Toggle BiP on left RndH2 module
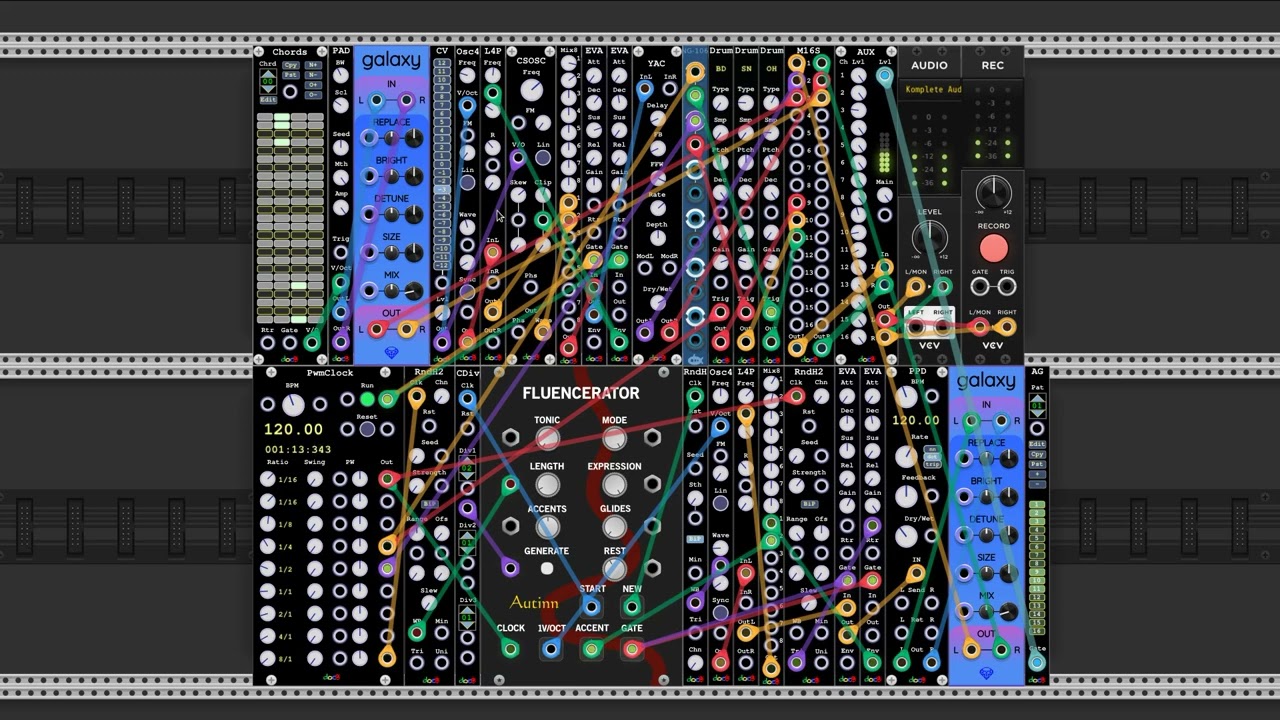This screenshot has width=1280, height=720. tap(430, 505)
